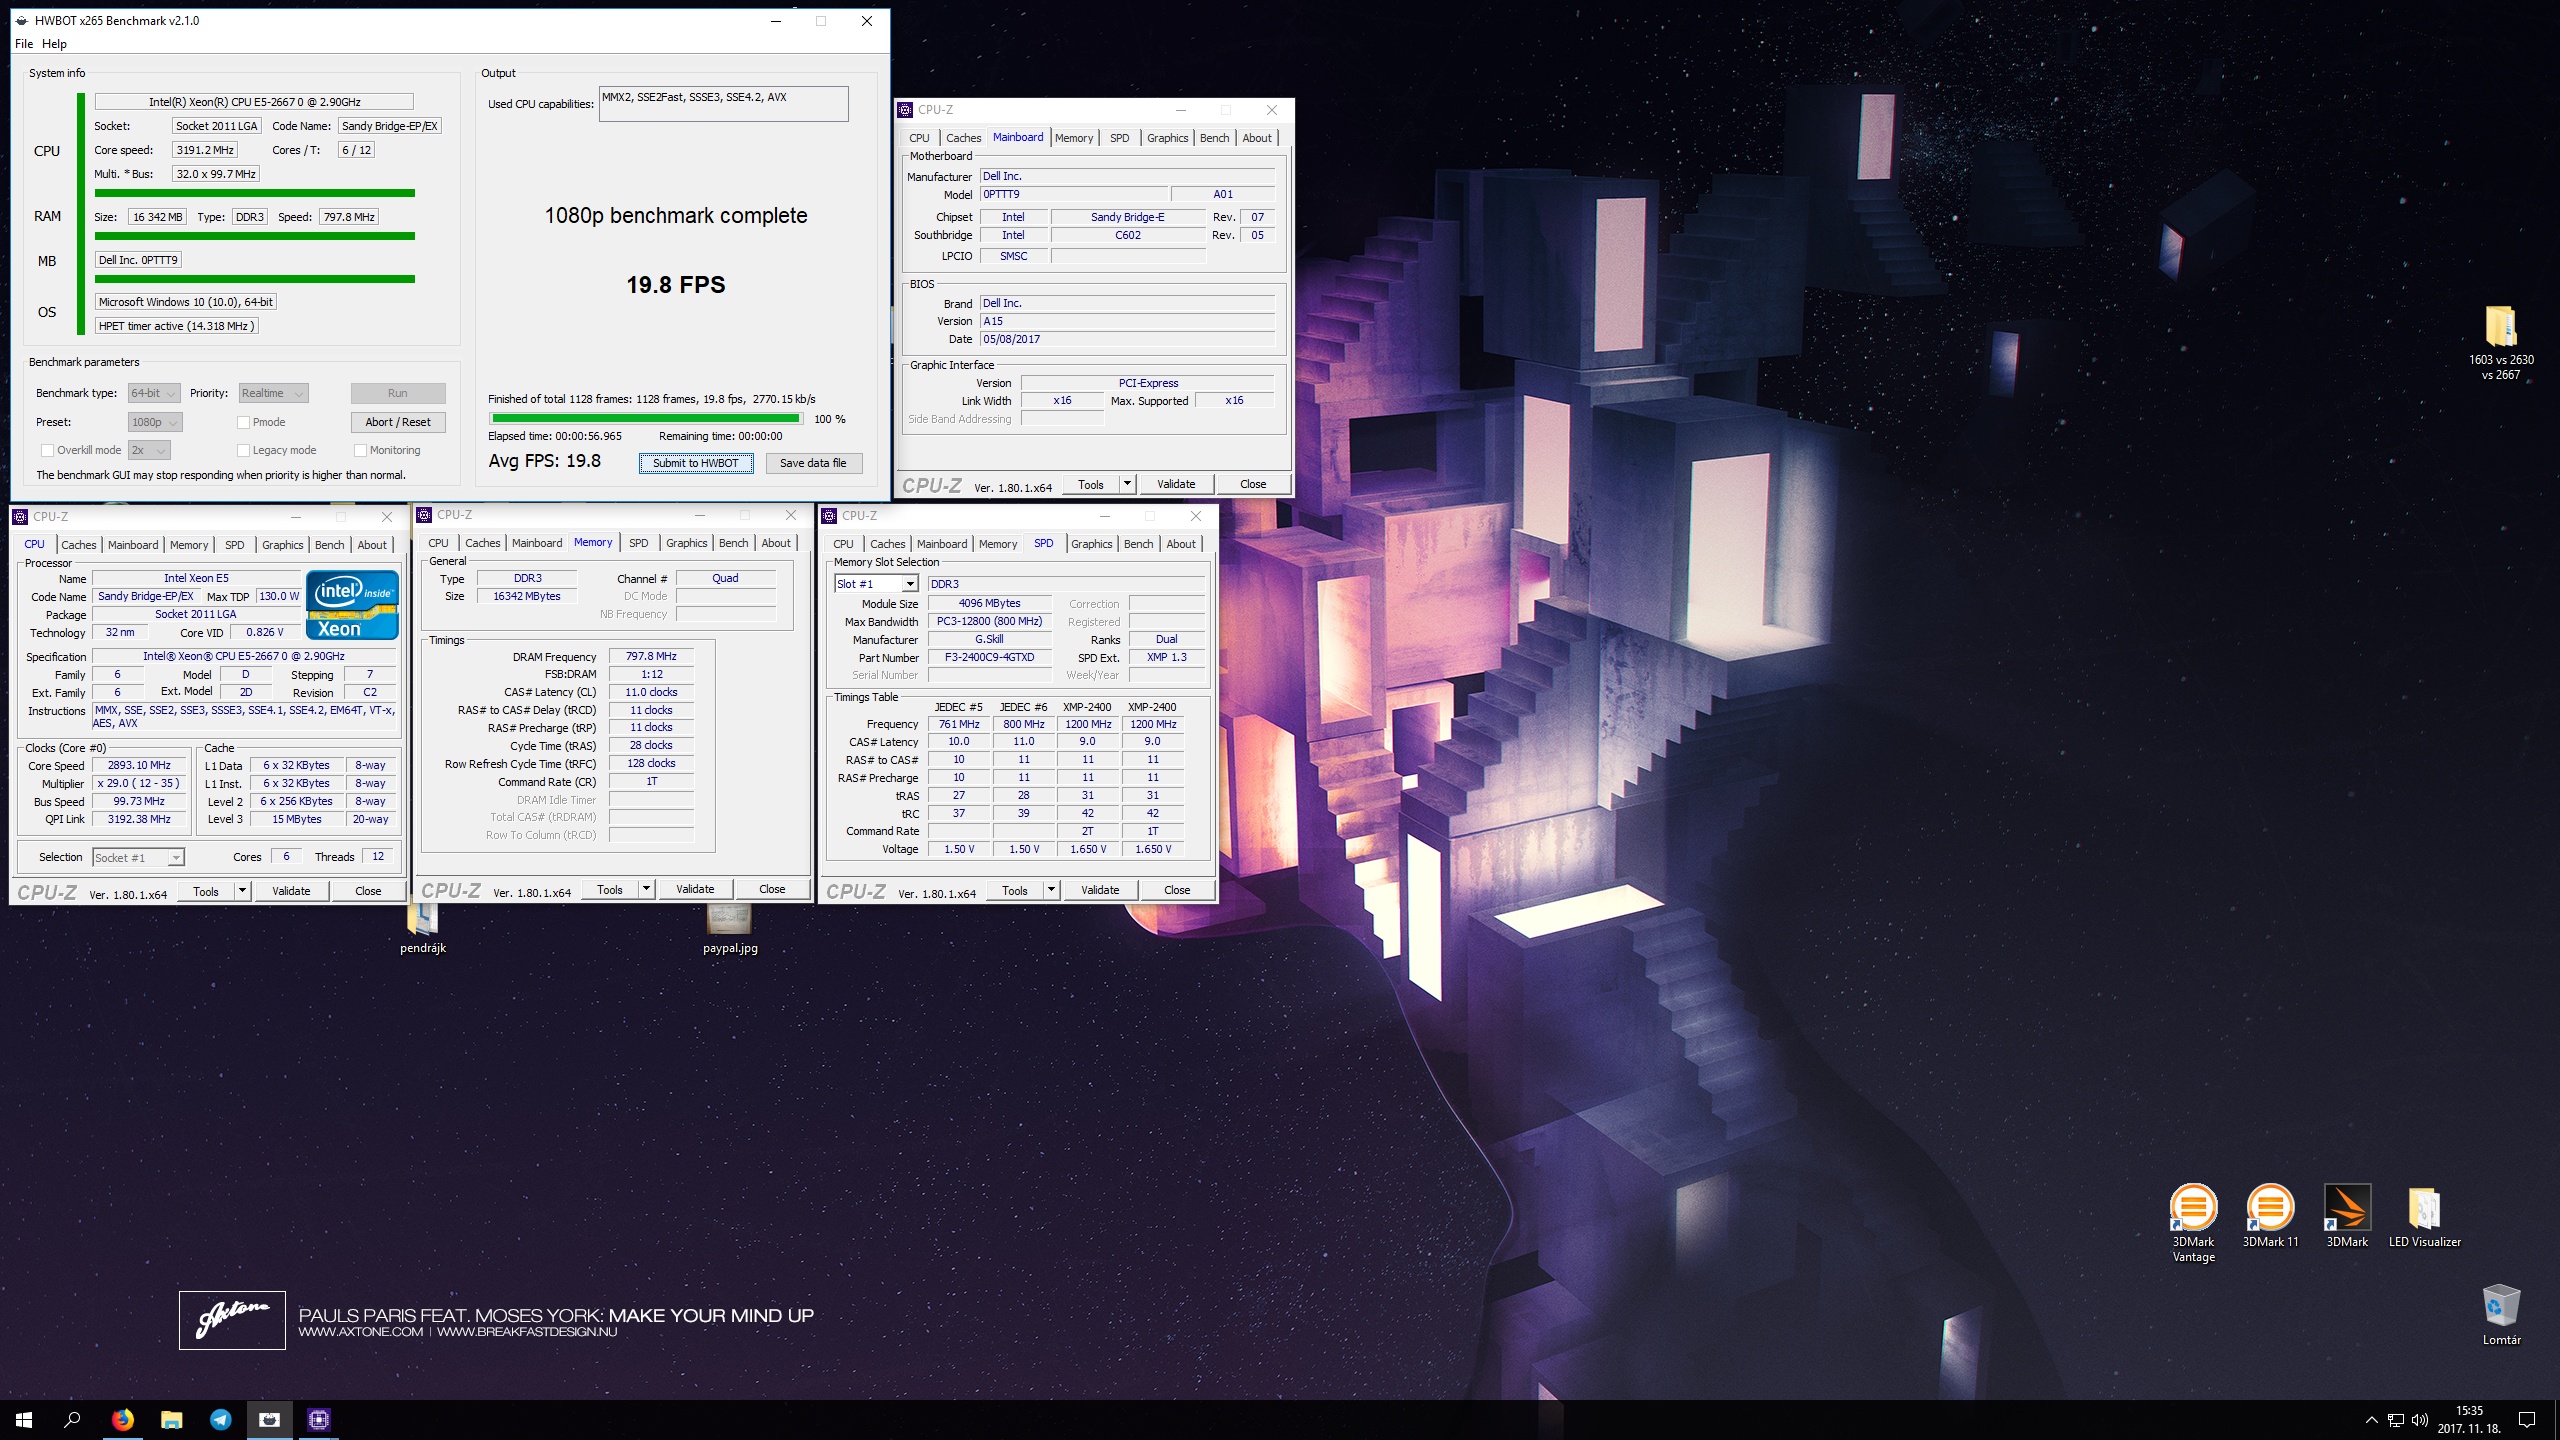Open the Windows Start menu
Viewport: 2560px width, 1440px height.
coord(24,1419)
